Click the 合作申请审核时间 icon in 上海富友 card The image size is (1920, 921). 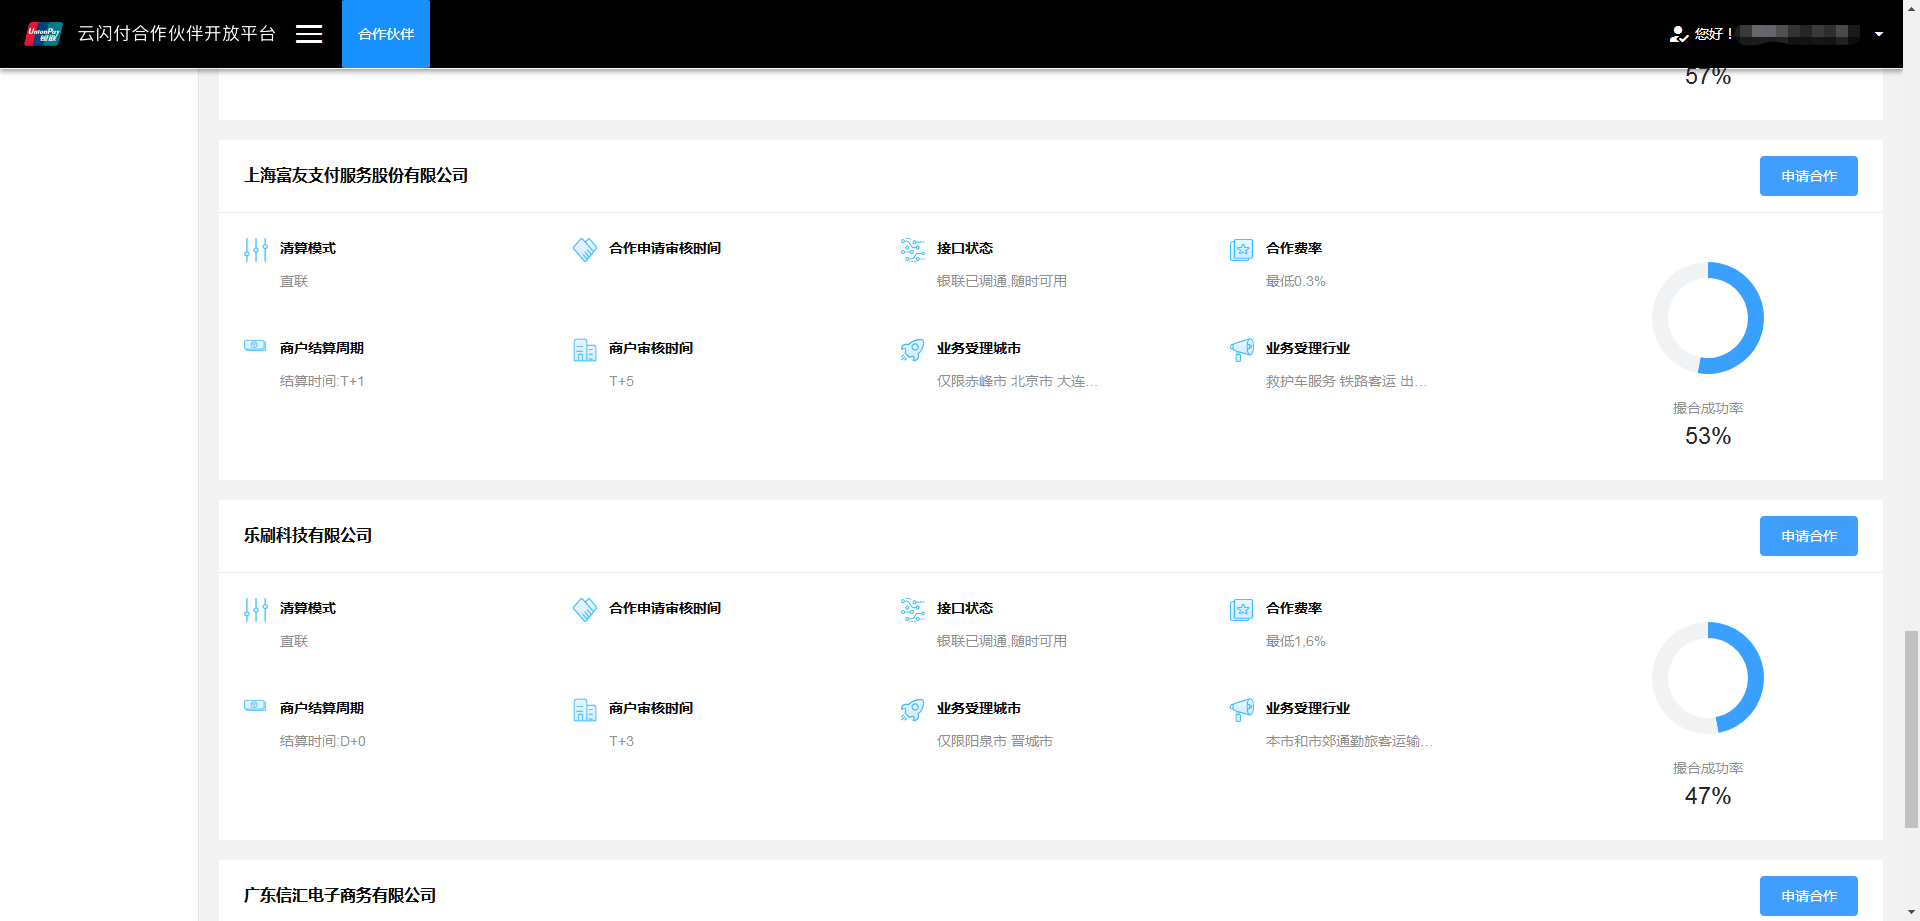[585, 250]
